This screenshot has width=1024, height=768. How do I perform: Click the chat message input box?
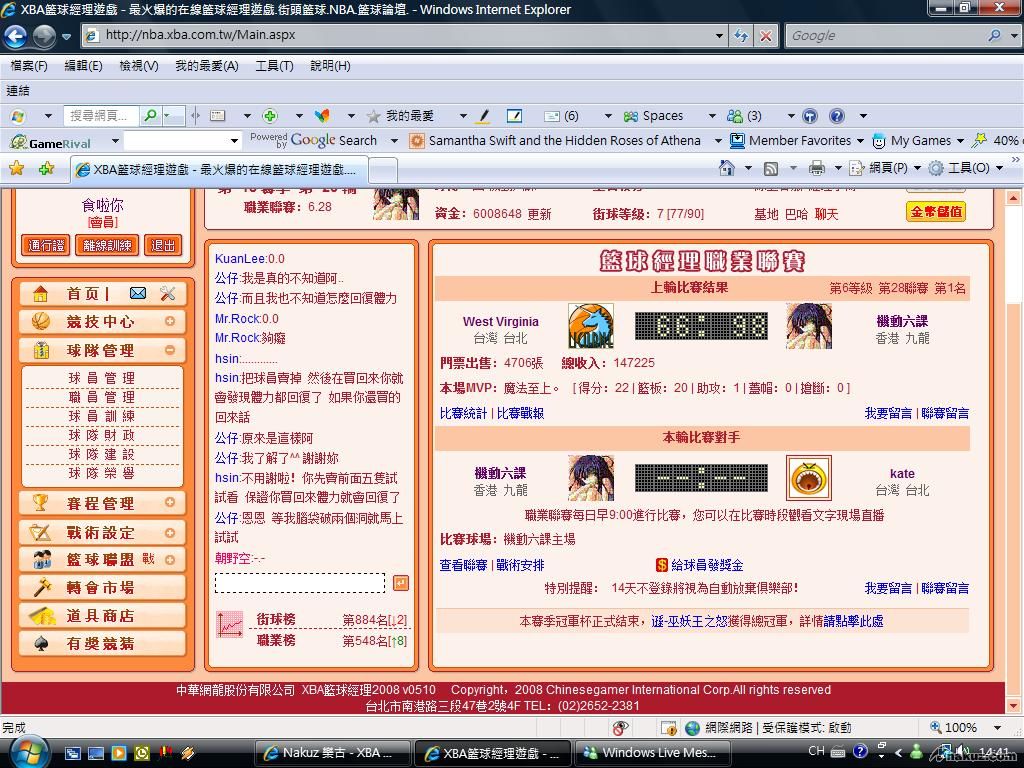300,583
